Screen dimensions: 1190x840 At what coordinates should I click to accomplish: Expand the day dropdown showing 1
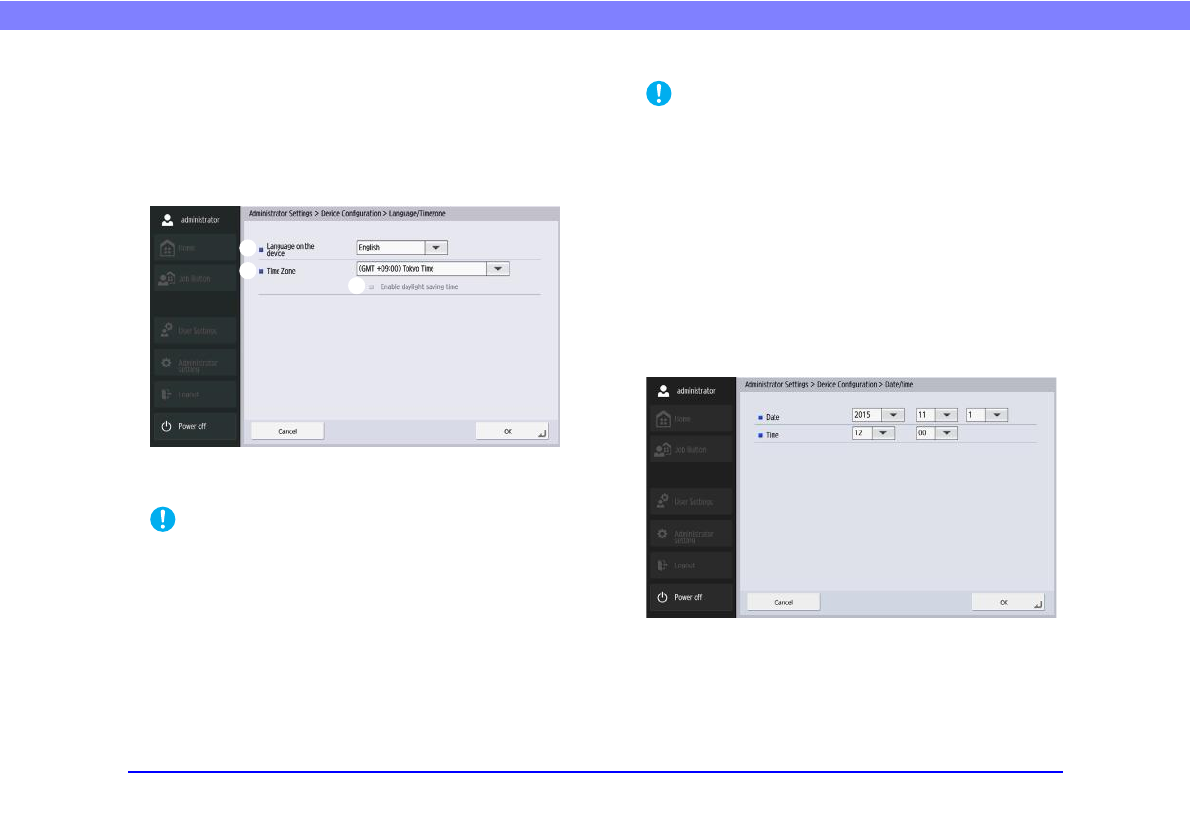click(995, 415)
